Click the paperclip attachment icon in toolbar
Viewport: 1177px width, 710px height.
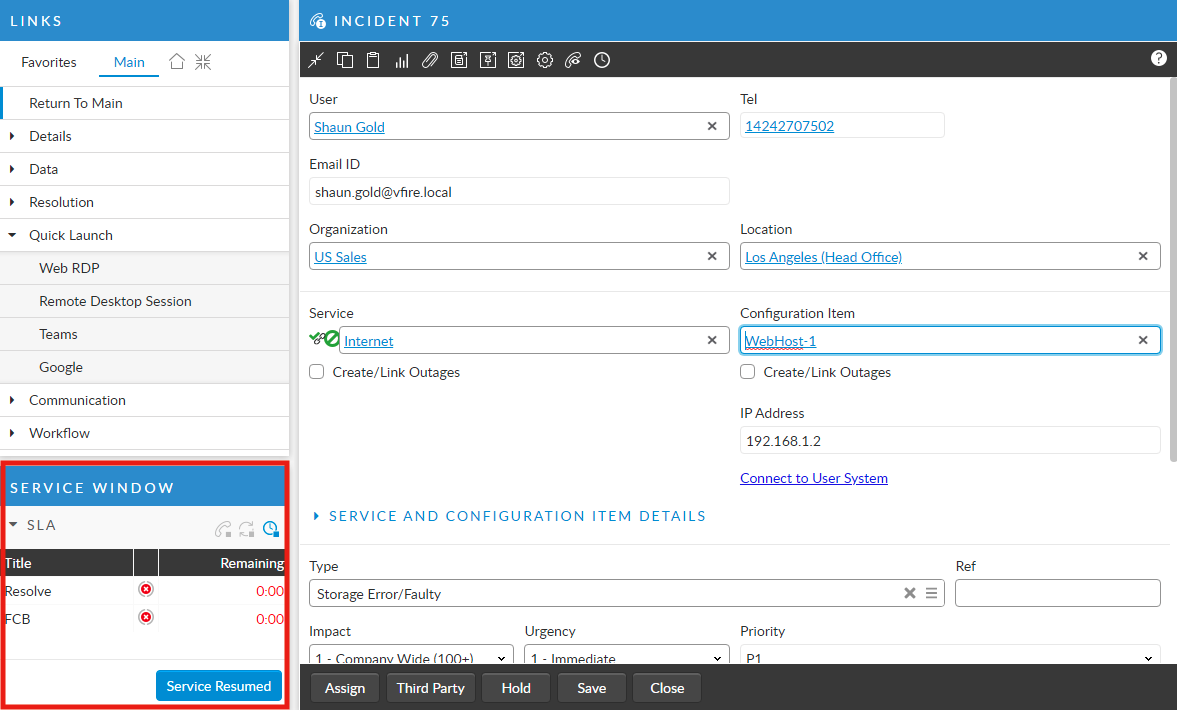pos(430,61)
